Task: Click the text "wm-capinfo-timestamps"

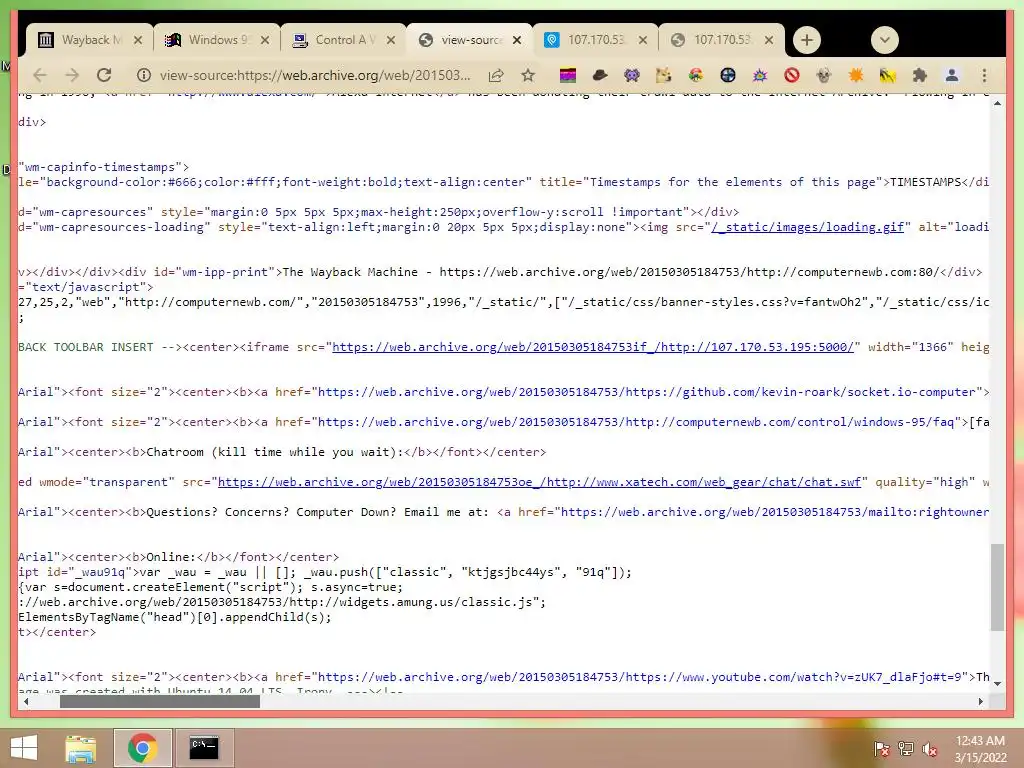Action: pos(101,167)
